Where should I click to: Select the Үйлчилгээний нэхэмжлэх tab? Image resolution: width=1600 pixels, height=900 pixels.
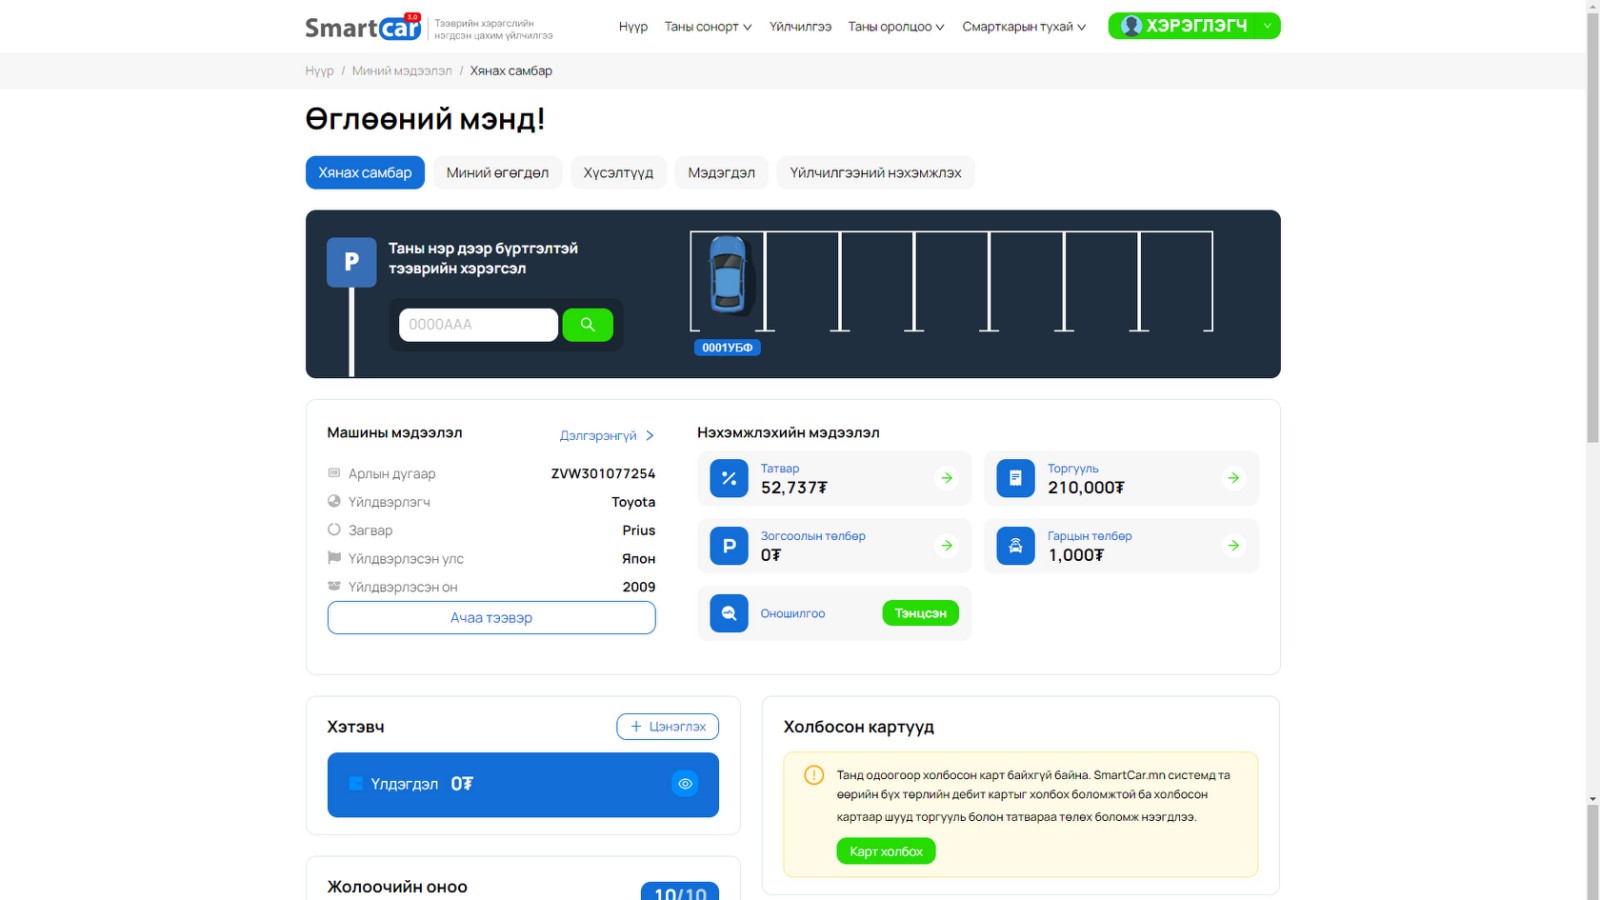(x=875, y=173)
